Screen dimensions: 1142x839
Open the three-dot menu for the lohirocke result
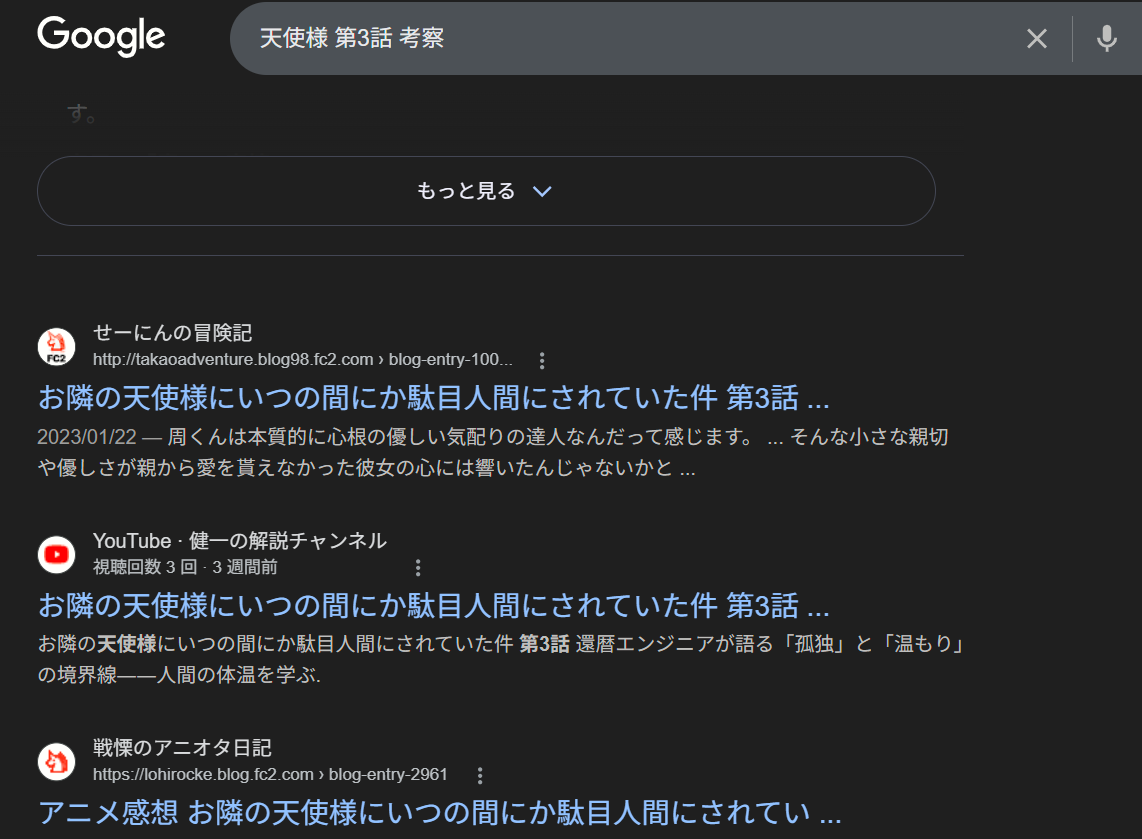(480, 775)
